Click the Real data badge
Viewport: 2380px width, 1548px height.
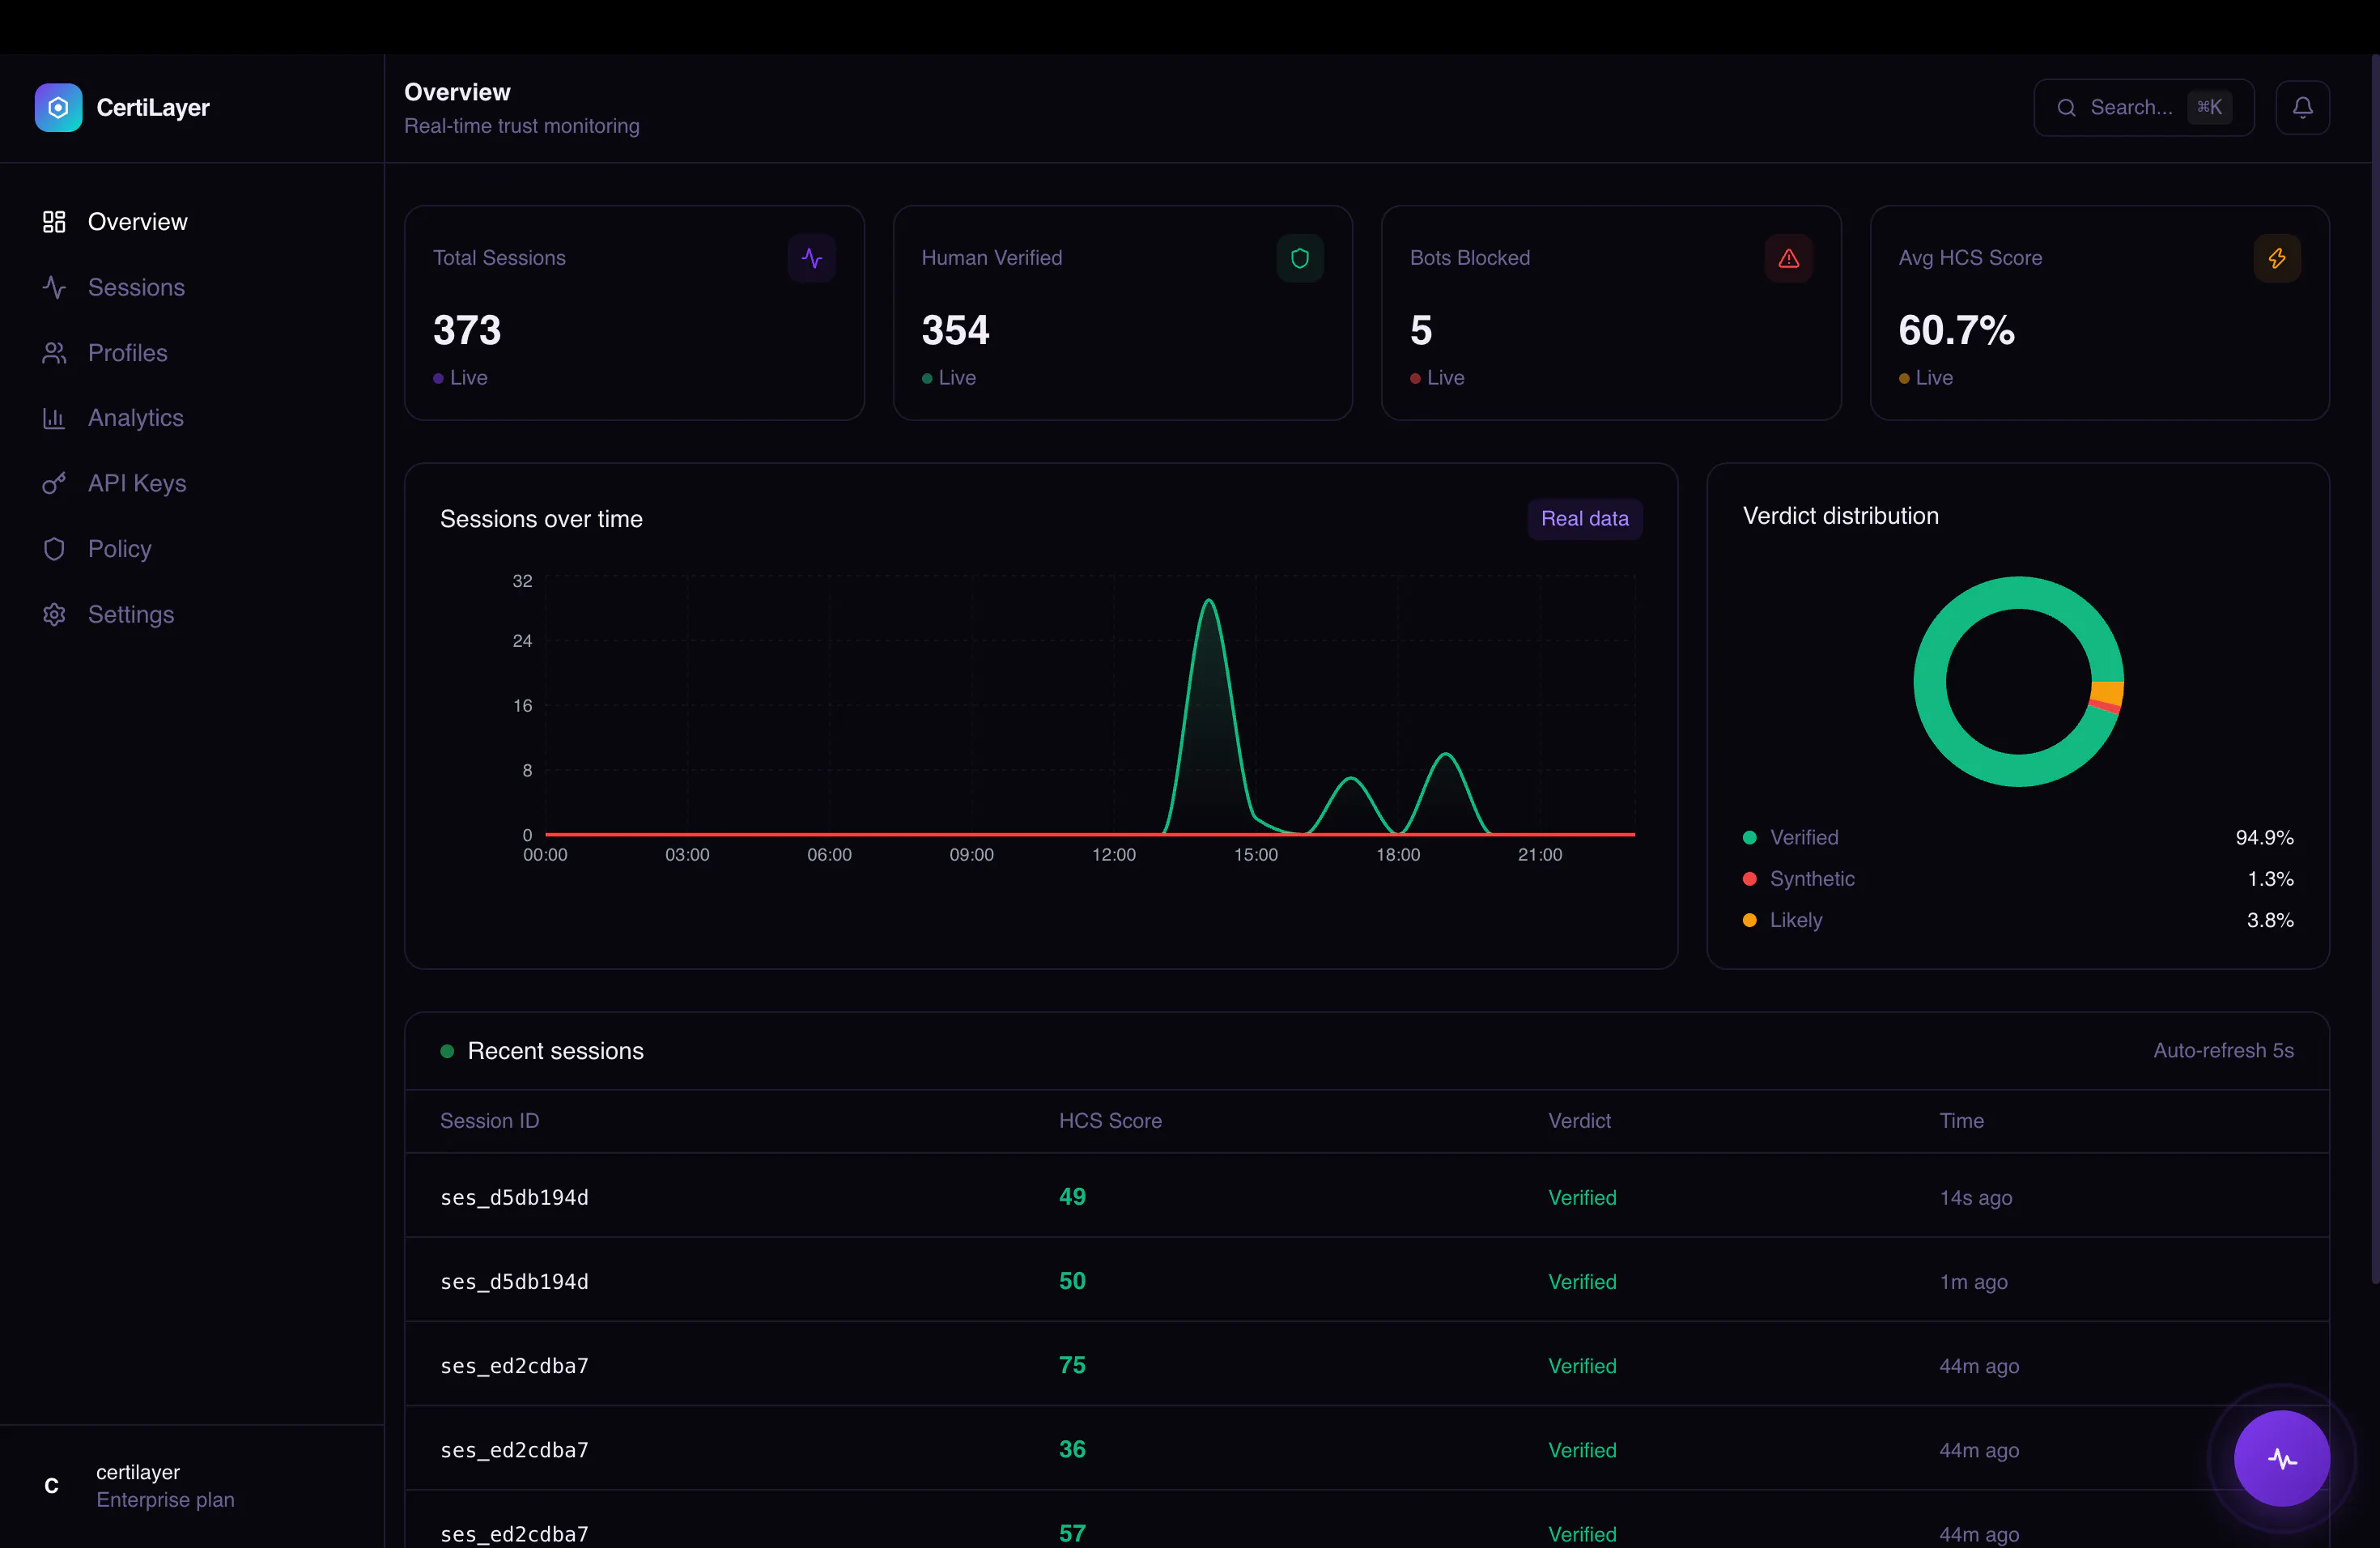click(1584, 519)
